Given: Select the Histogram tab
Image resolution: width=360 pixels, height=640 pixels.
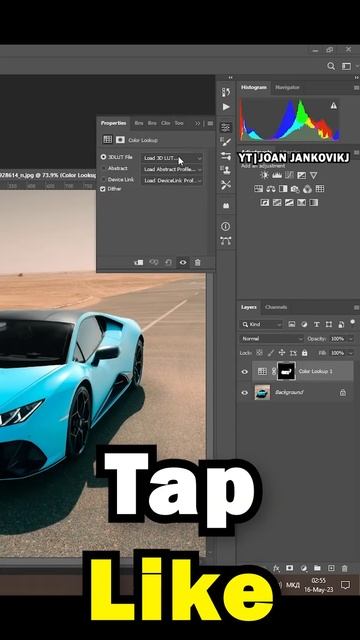Looking at the screenshot, I should (253, 87).
